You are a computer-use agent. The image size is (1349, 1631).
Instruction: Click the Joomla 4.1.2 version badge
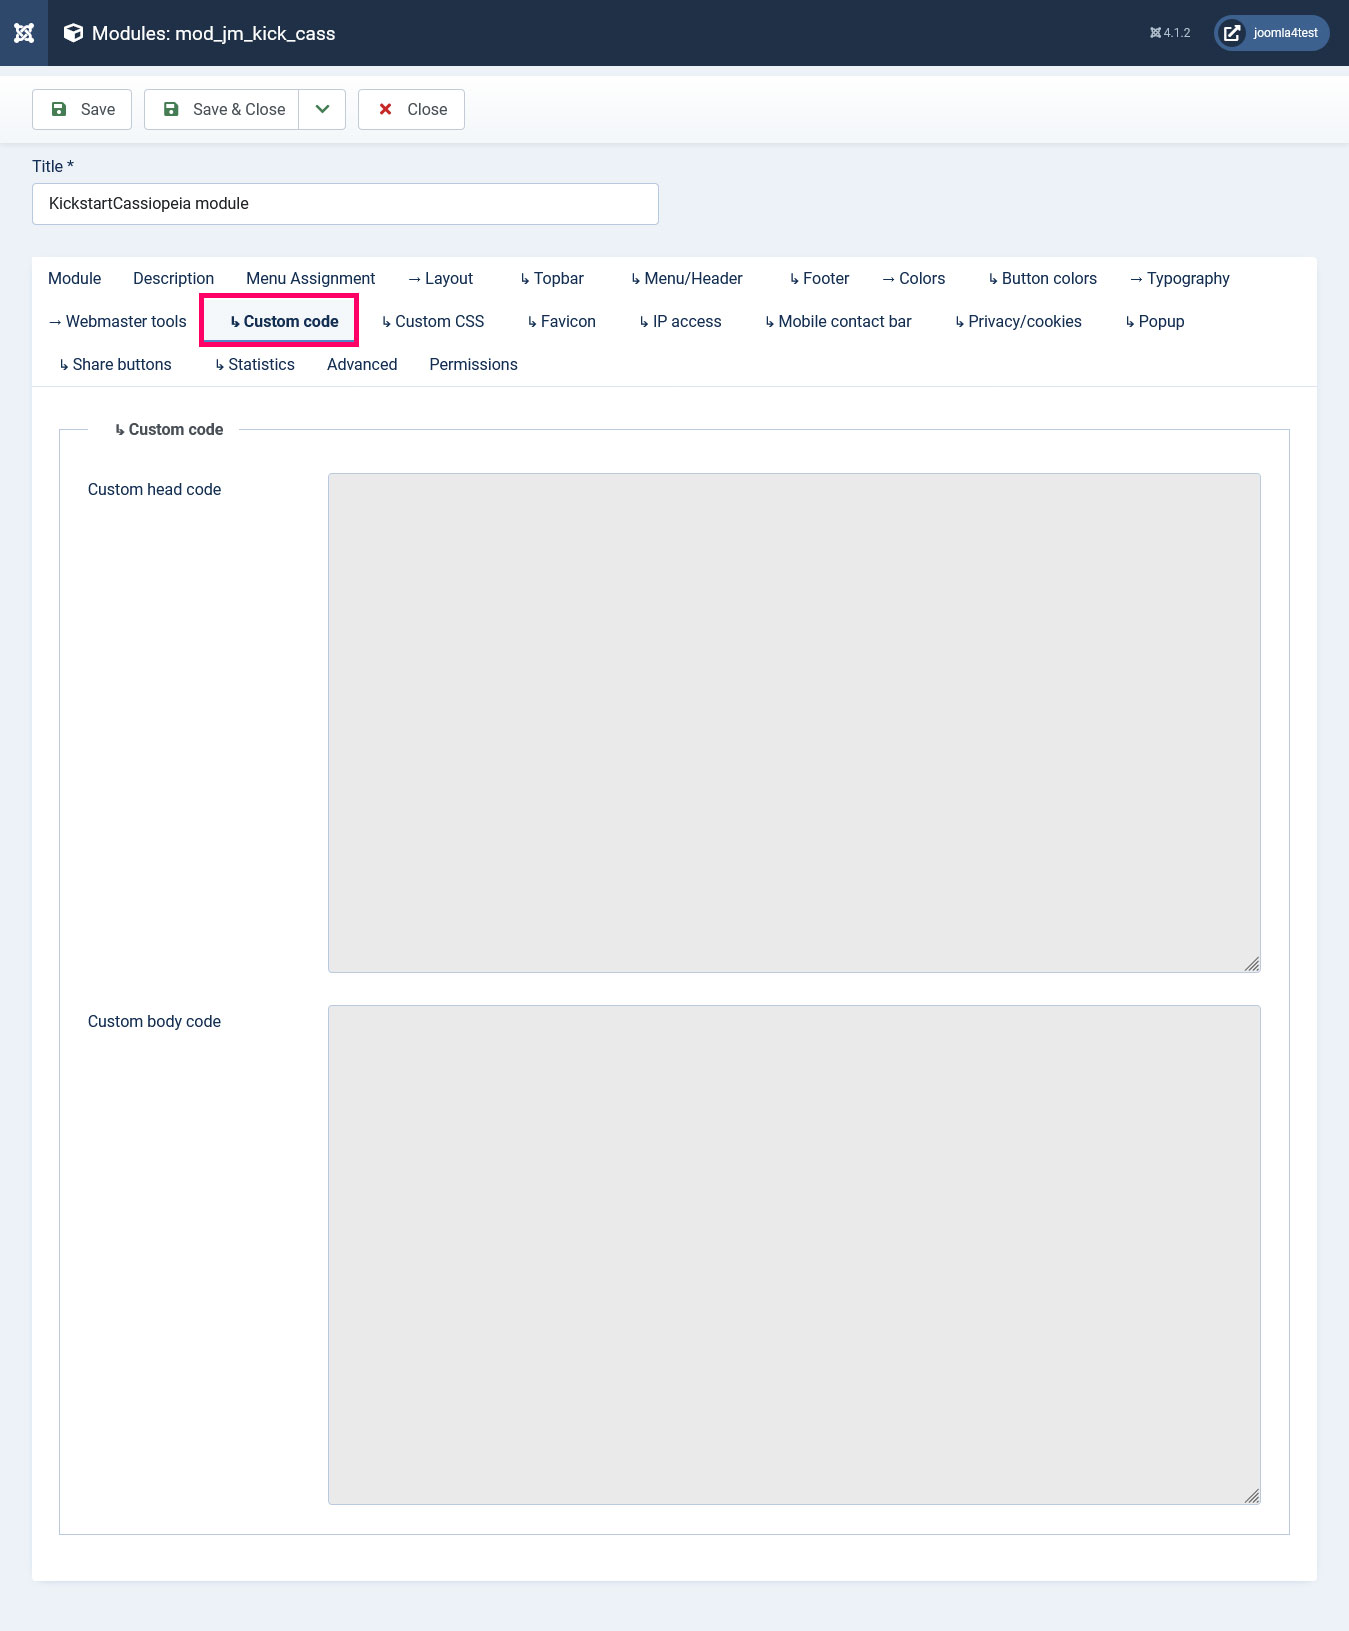pos(1170,33)
